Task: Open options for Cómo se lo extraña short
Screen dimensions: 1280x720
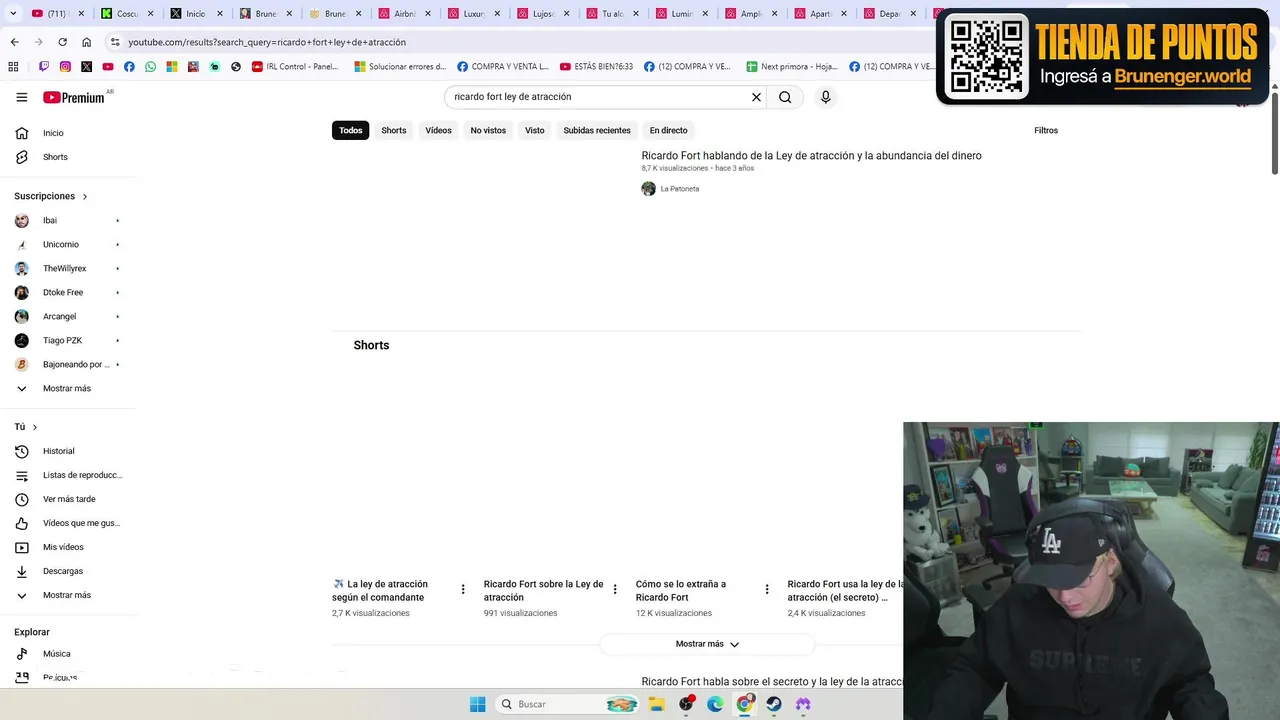Action: point(767,589)
